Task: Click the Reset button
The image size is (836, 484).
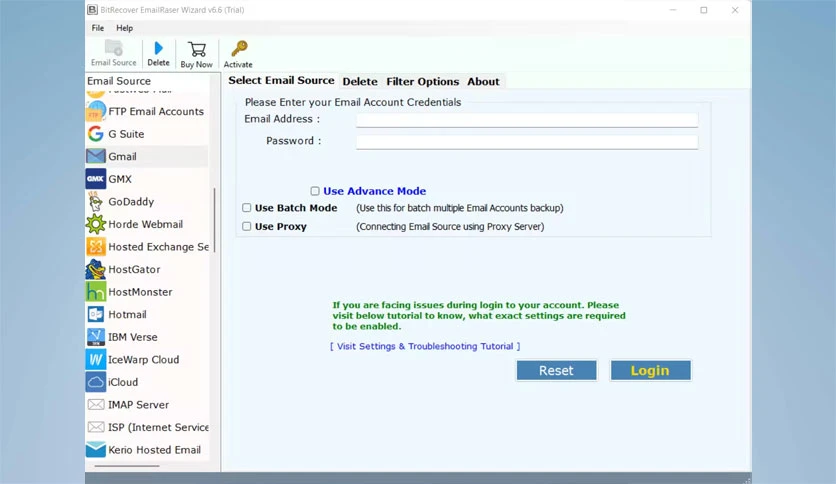Action: pos(556,370)
